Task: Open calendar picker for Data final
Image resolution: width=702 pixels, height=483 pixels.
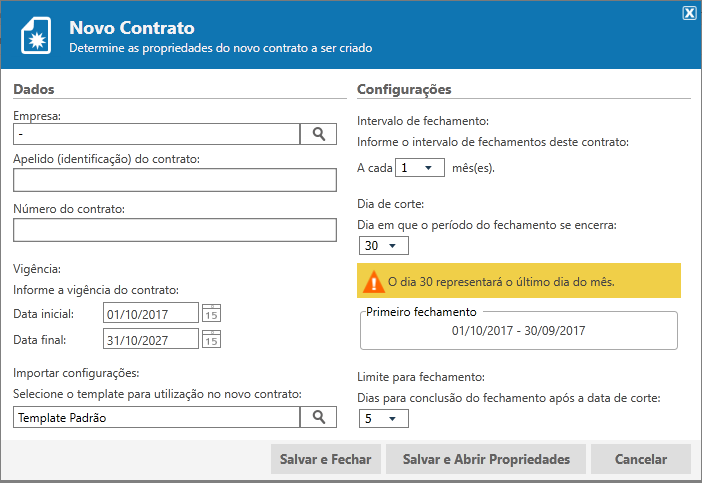Action: (211, 339)
